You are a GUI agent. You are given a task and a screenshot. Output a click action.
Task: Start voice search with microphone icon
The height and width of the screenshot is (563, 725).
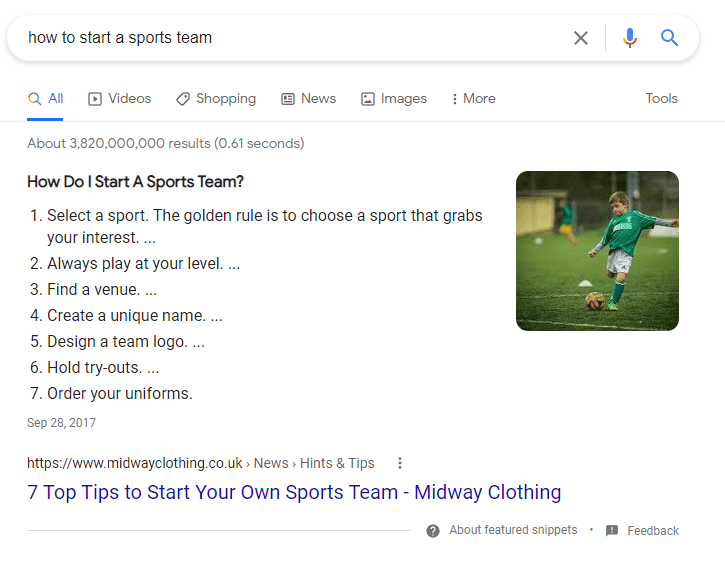pyautogui.click(x=629, y=38)
